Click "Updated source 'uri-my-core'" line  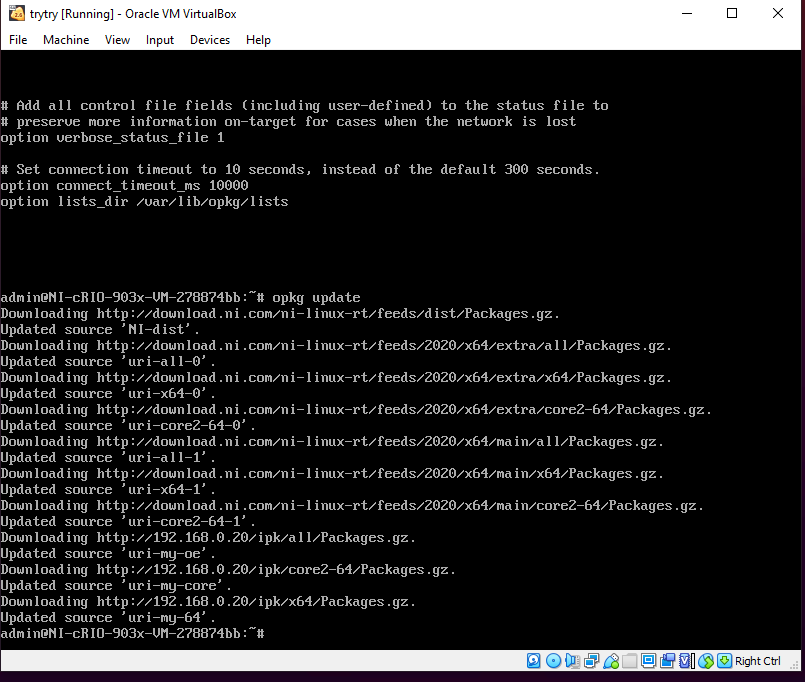[116, 585]
